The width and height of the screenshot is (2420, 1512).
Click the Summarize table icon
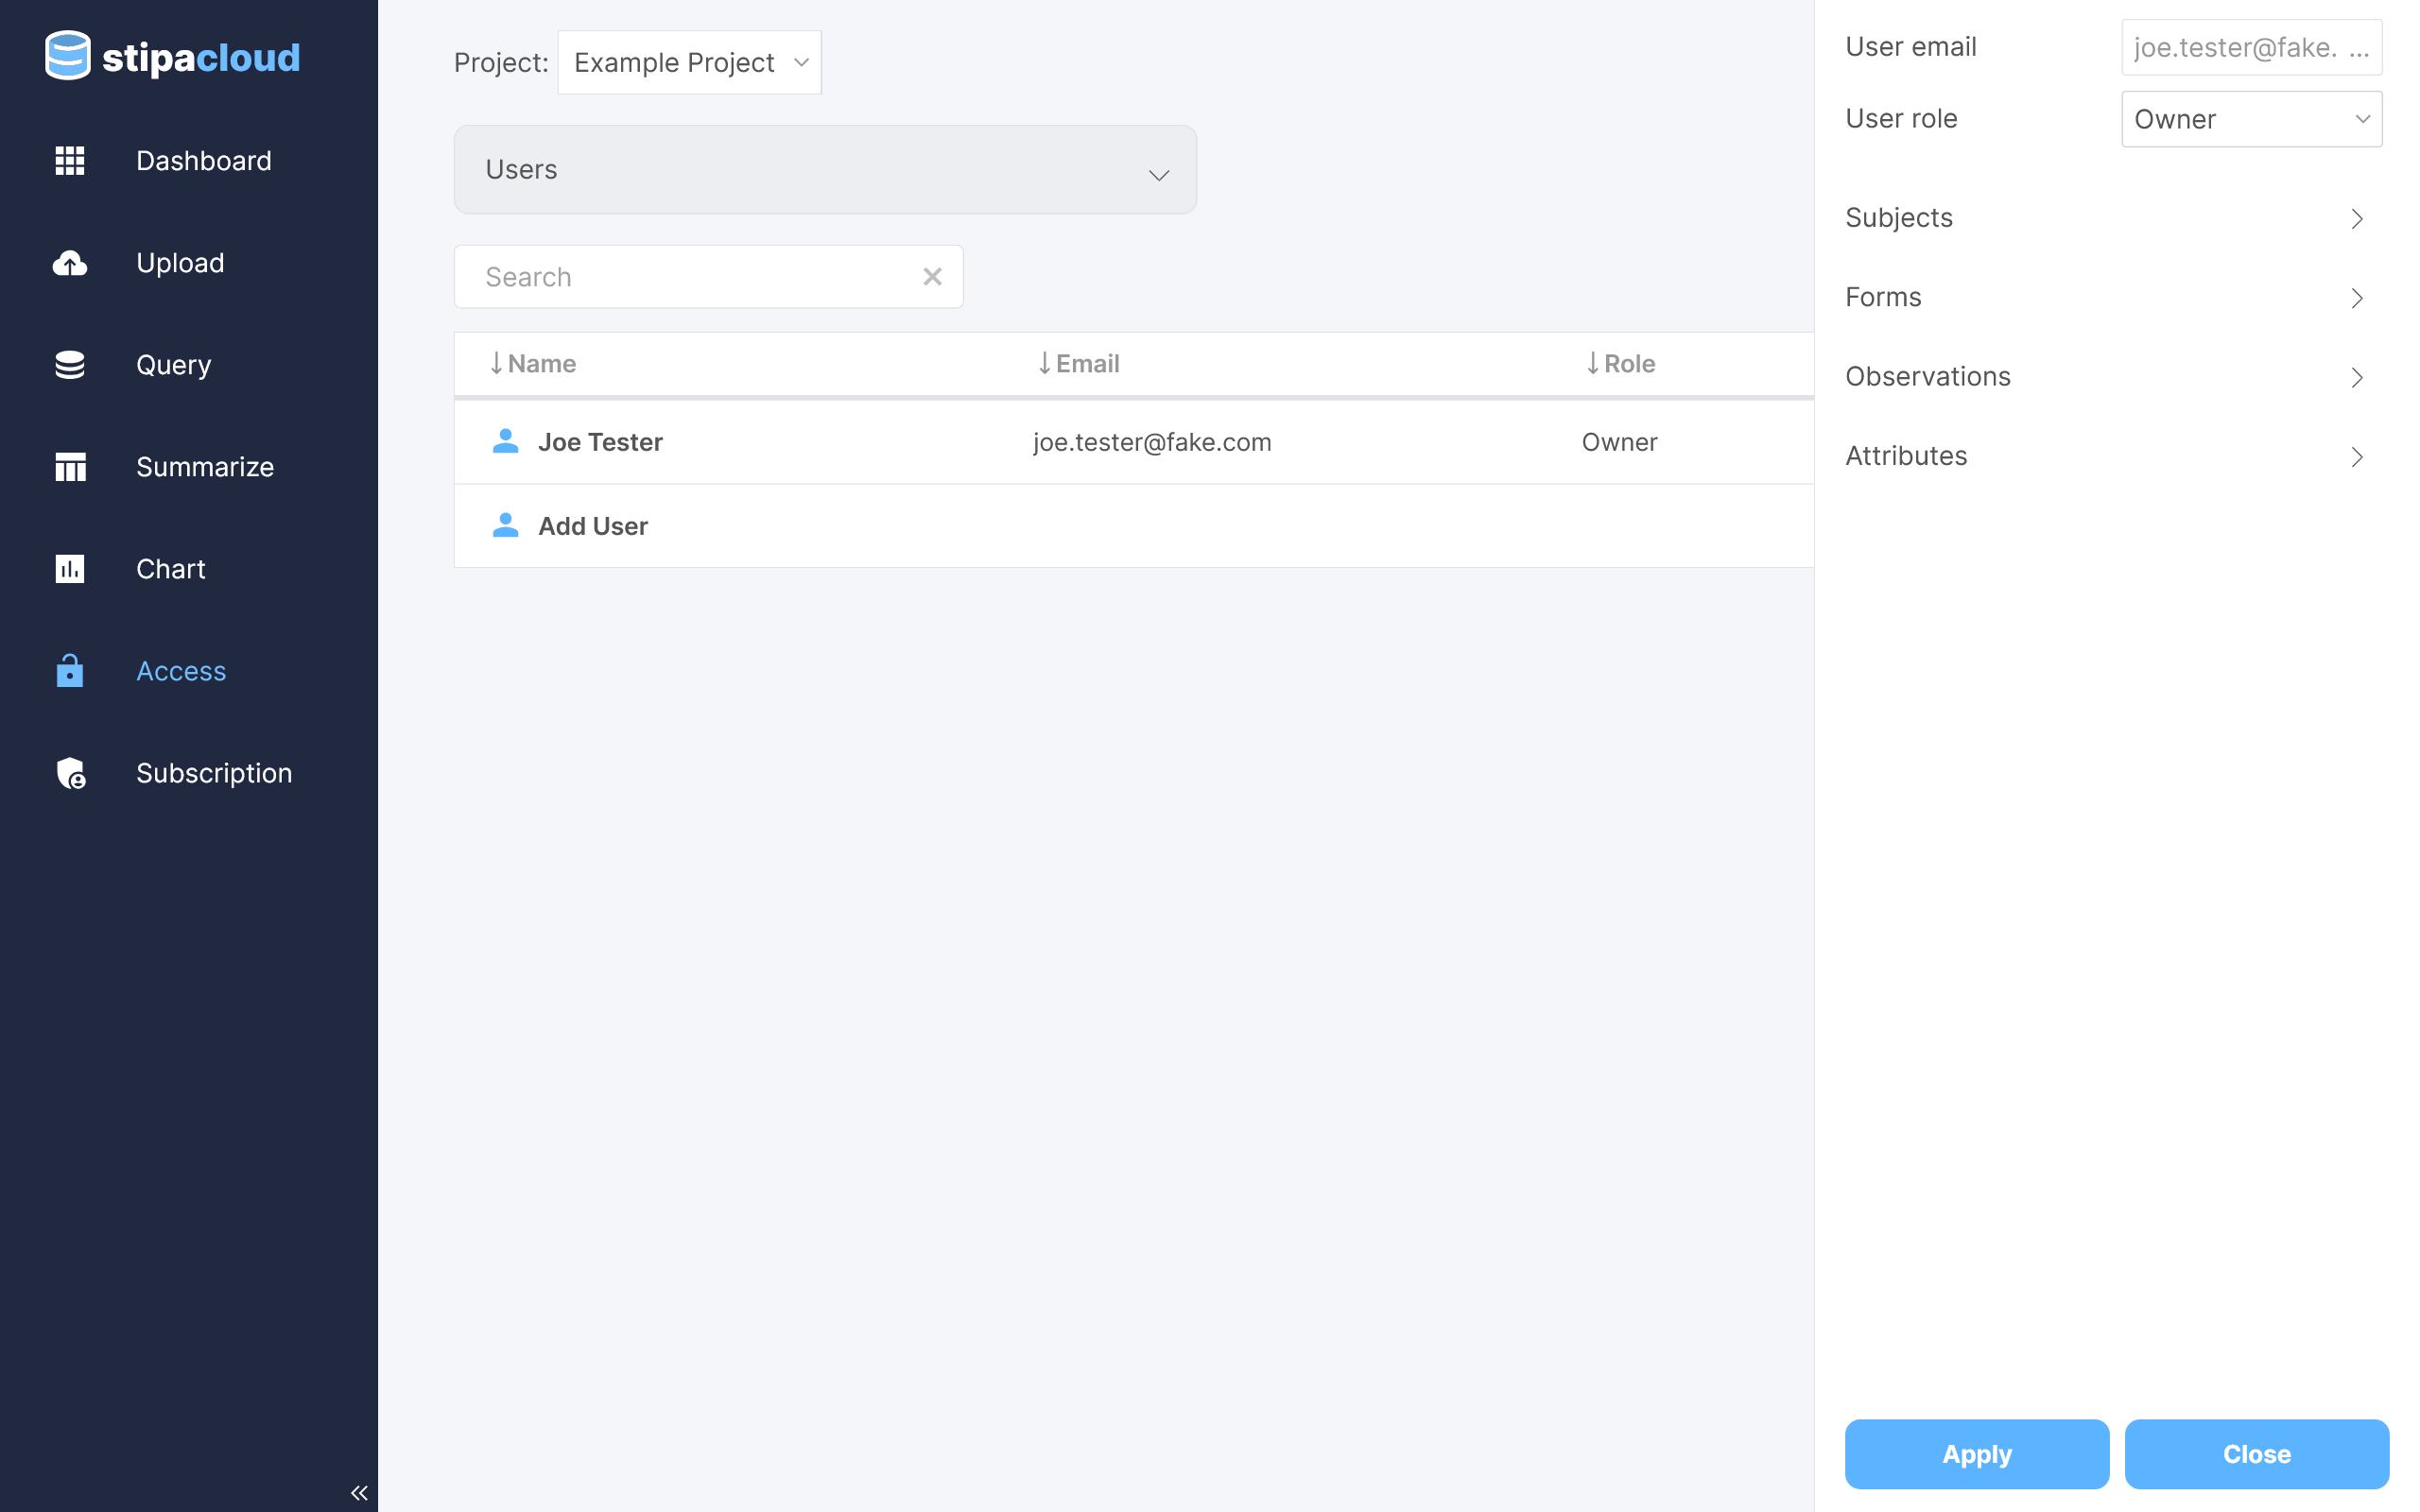point(69,467)
